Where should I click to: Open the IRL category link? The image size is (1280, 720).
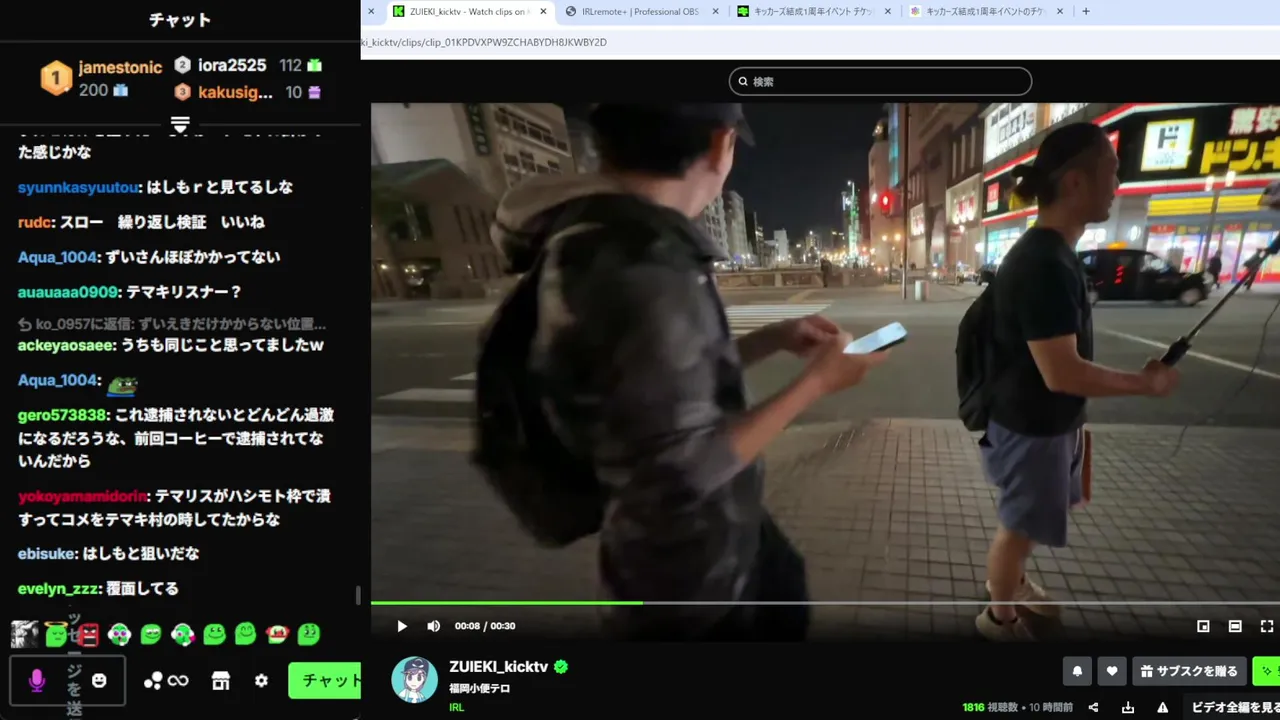(x=456, y=707)
